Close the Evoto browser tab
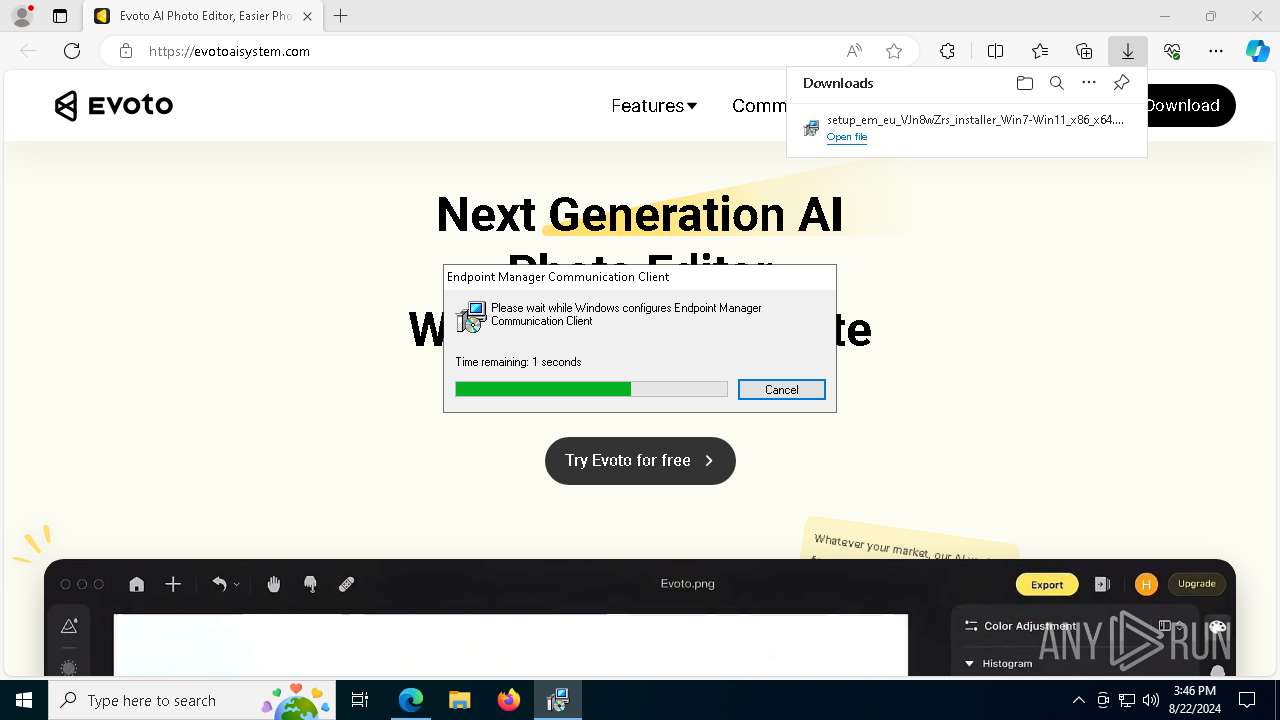 pos(307,16)
